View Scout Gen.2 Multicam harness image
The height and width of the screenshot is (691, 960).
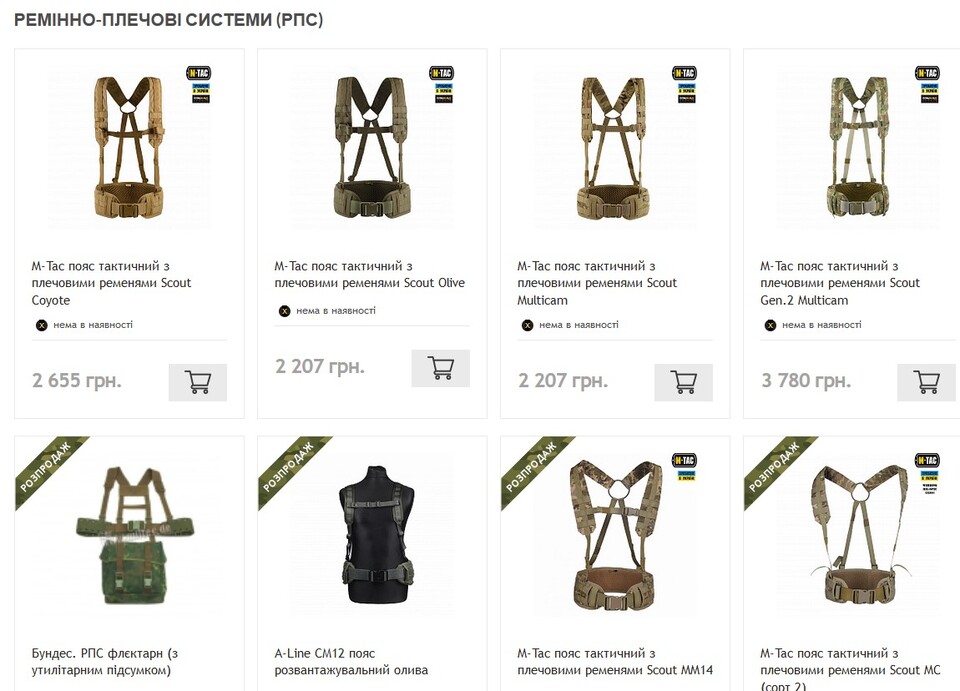click(858, 148)
